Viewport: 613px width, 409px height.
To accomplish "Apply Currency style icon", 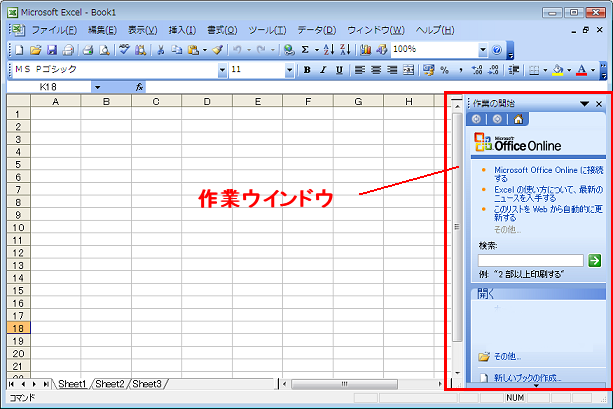I will [428, 70].
